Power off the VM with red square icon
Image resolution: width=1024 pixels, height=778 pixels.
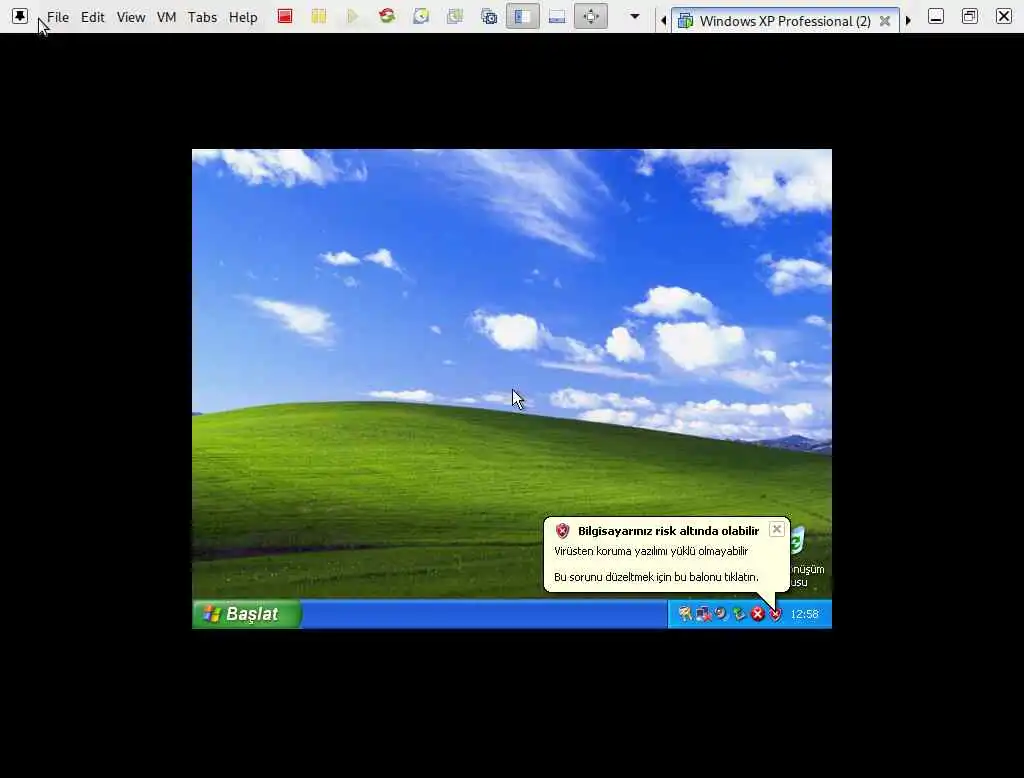click(x=285, y=16)
